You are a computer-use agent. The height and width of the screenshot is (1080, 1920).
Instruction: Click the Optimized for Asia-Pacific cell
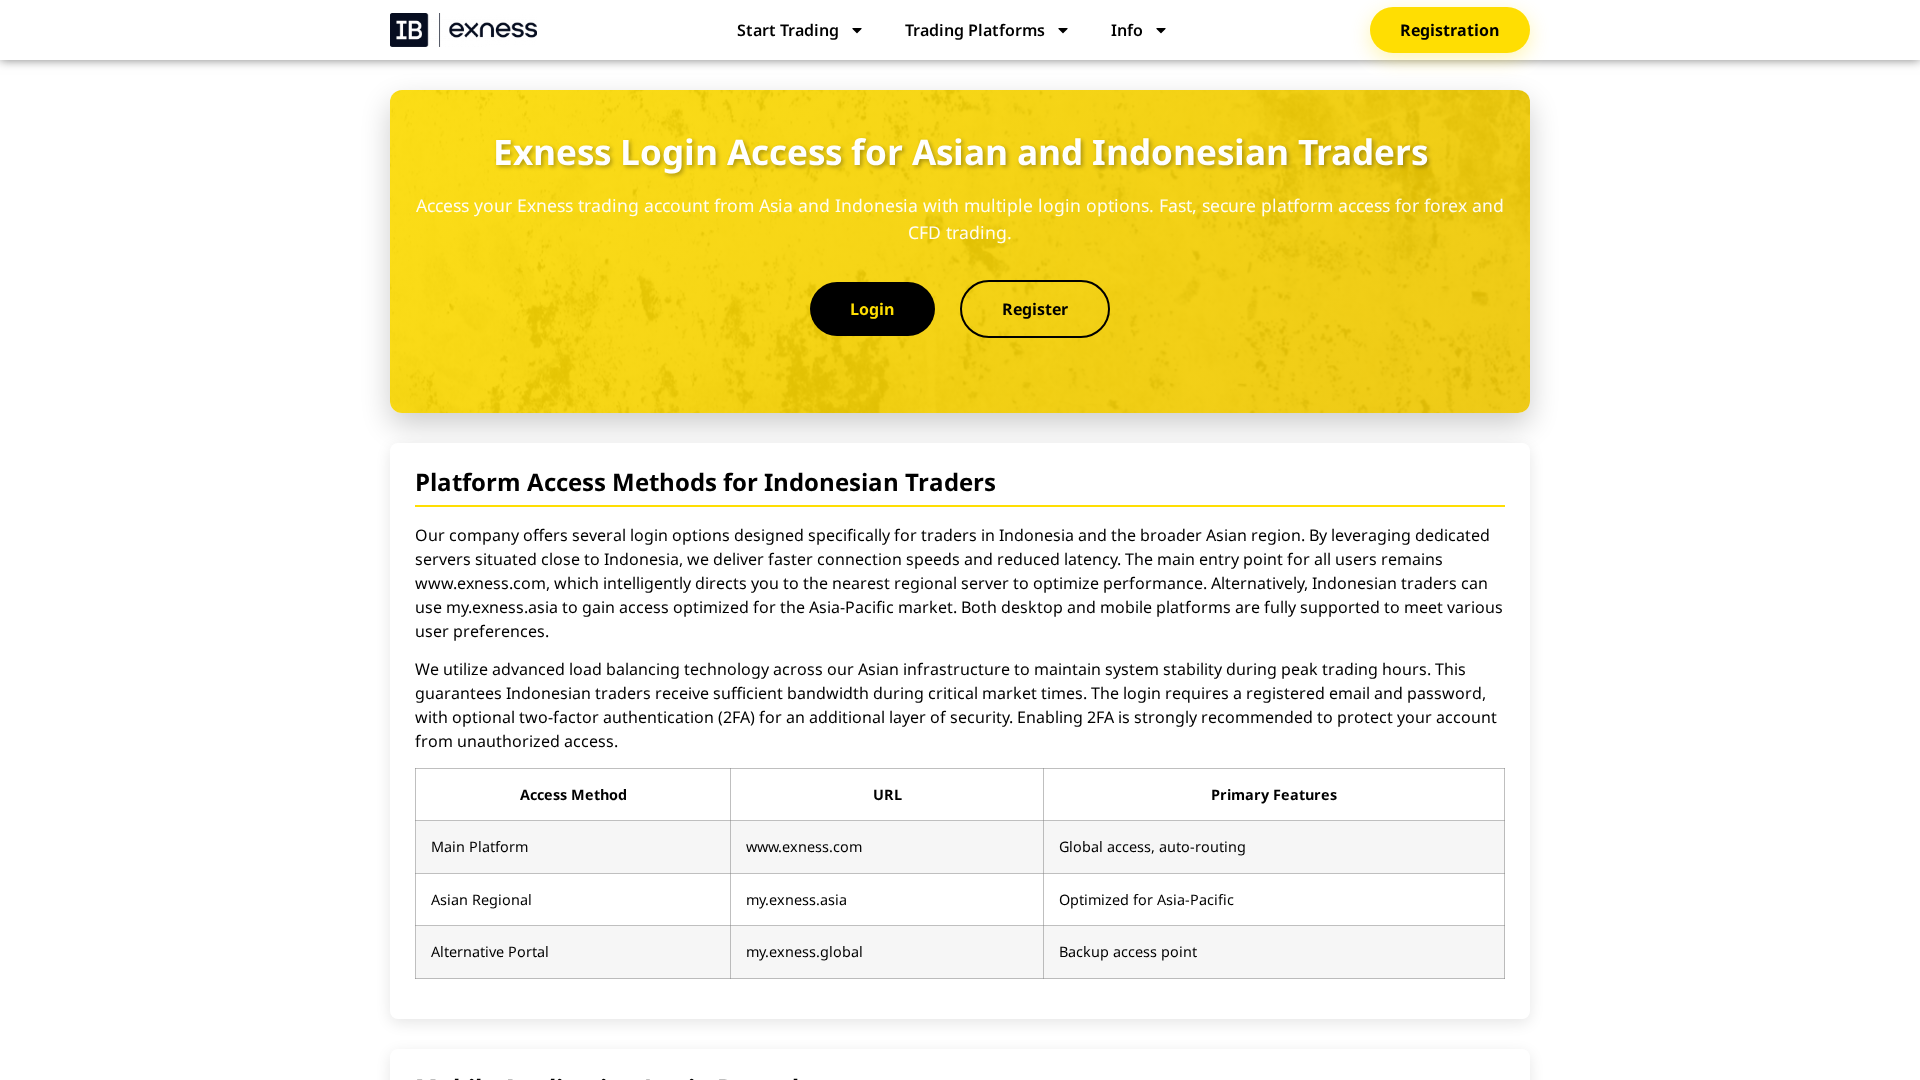tap(1274, 900)
